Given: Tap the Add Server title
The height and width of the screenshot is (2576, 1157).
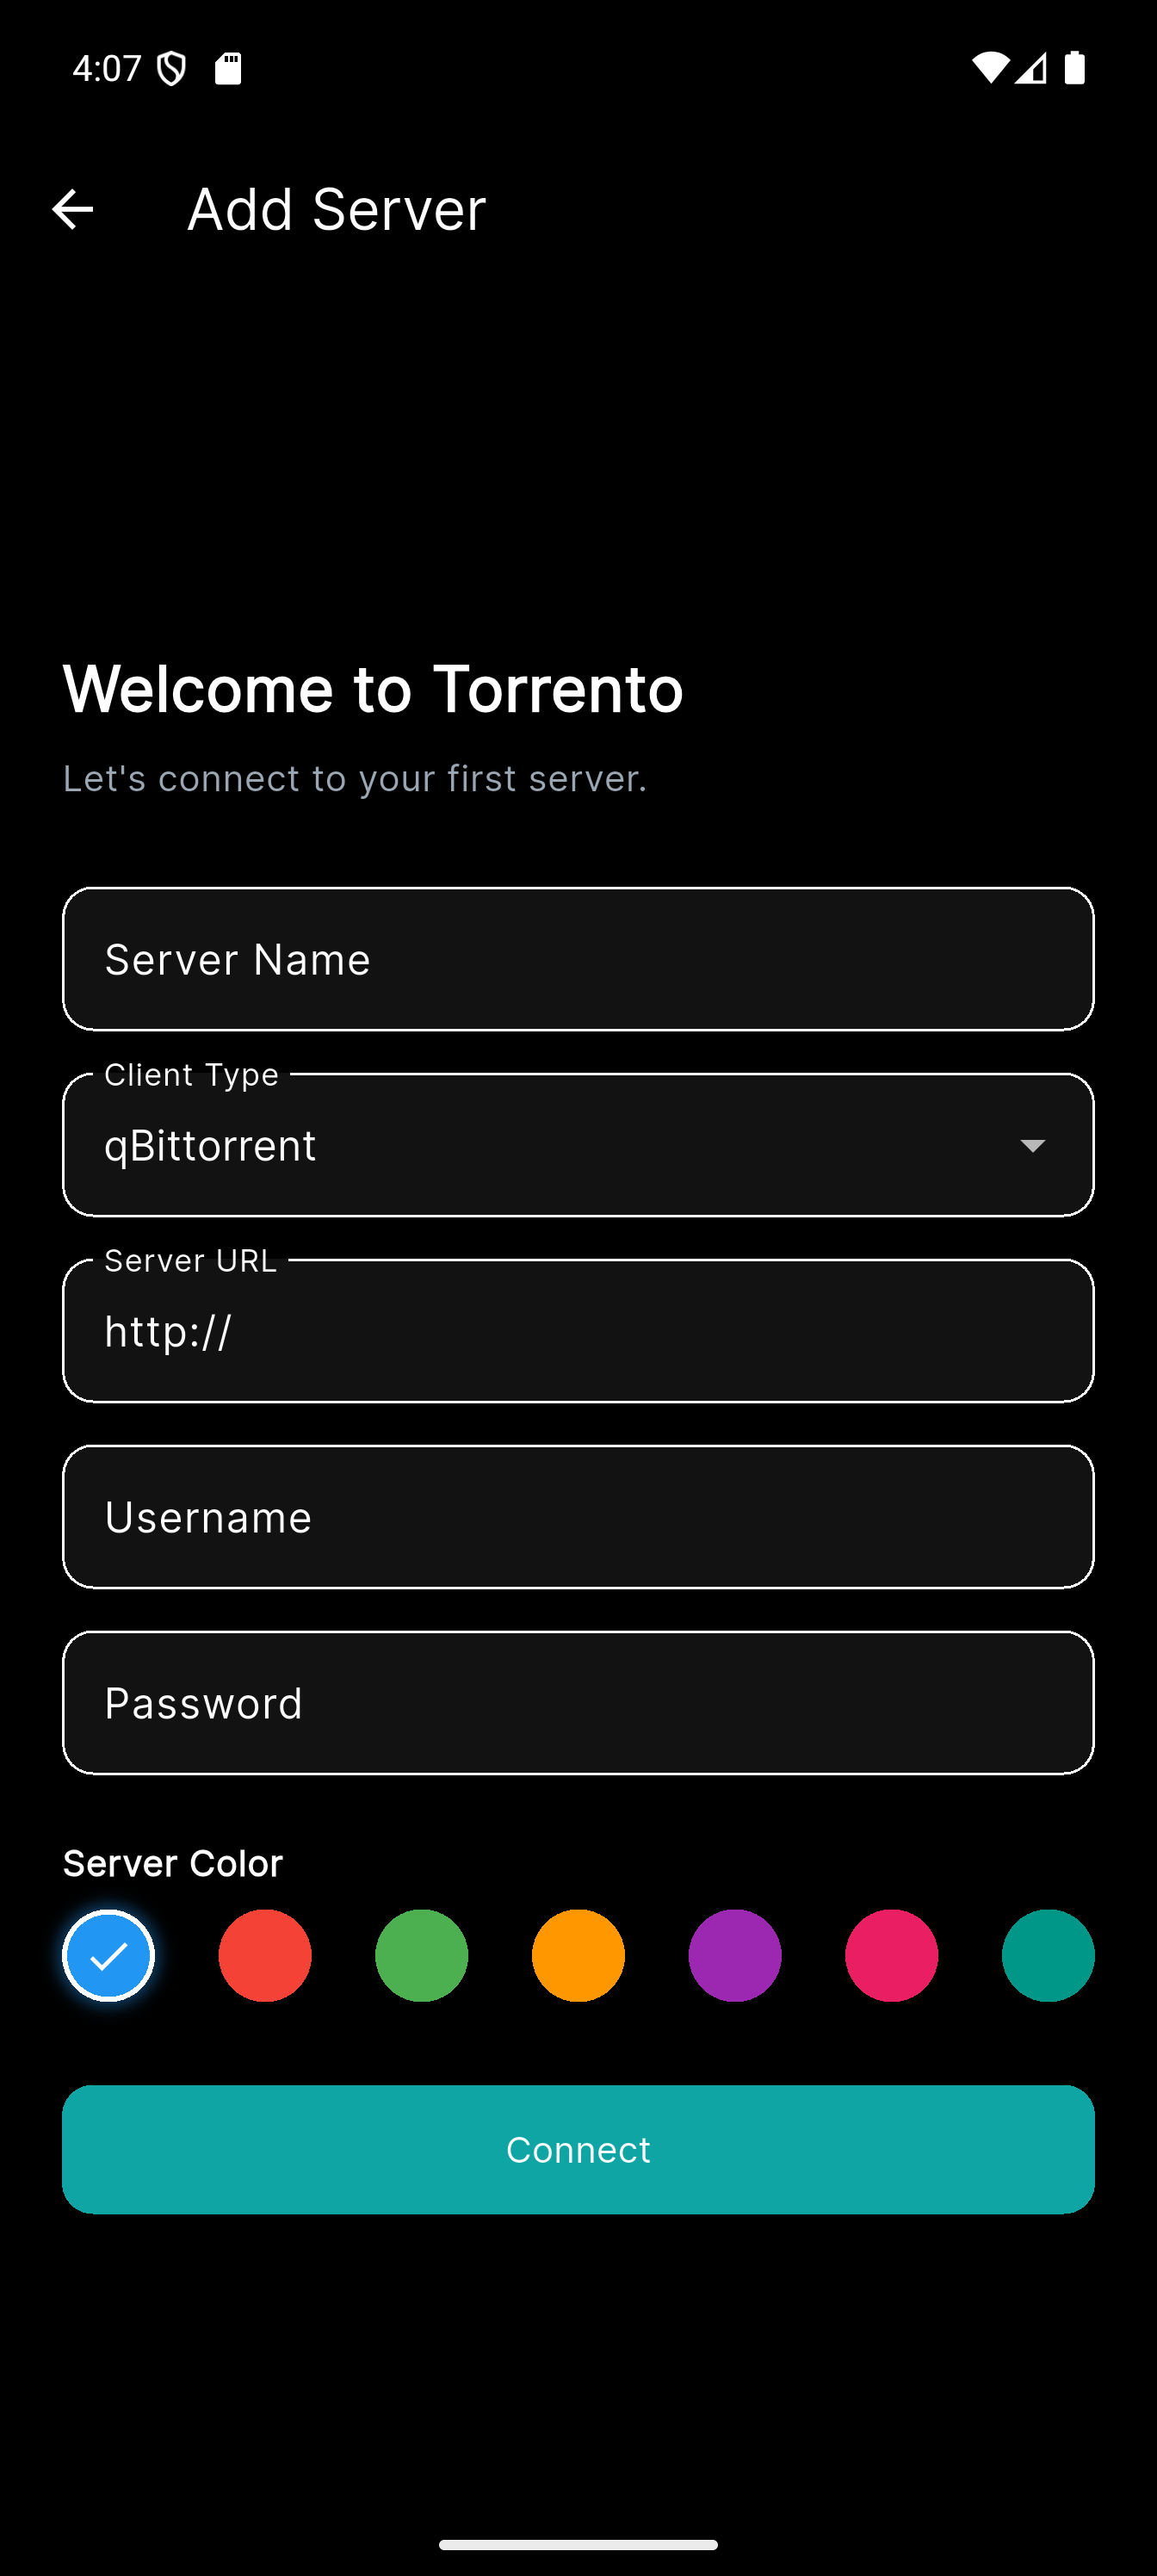Looking at the screenshot, I should coord(335,208).
